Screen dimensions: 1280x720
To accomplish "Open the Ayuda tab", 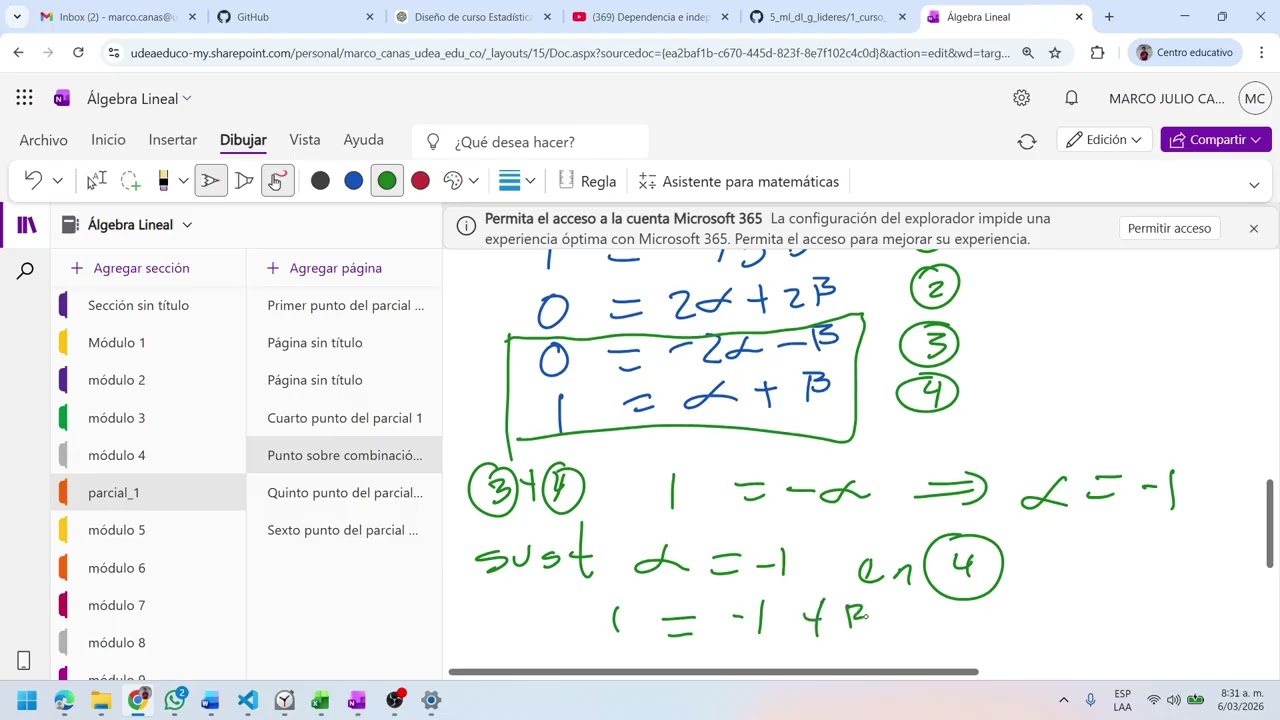I will click(x=363, y=140).
